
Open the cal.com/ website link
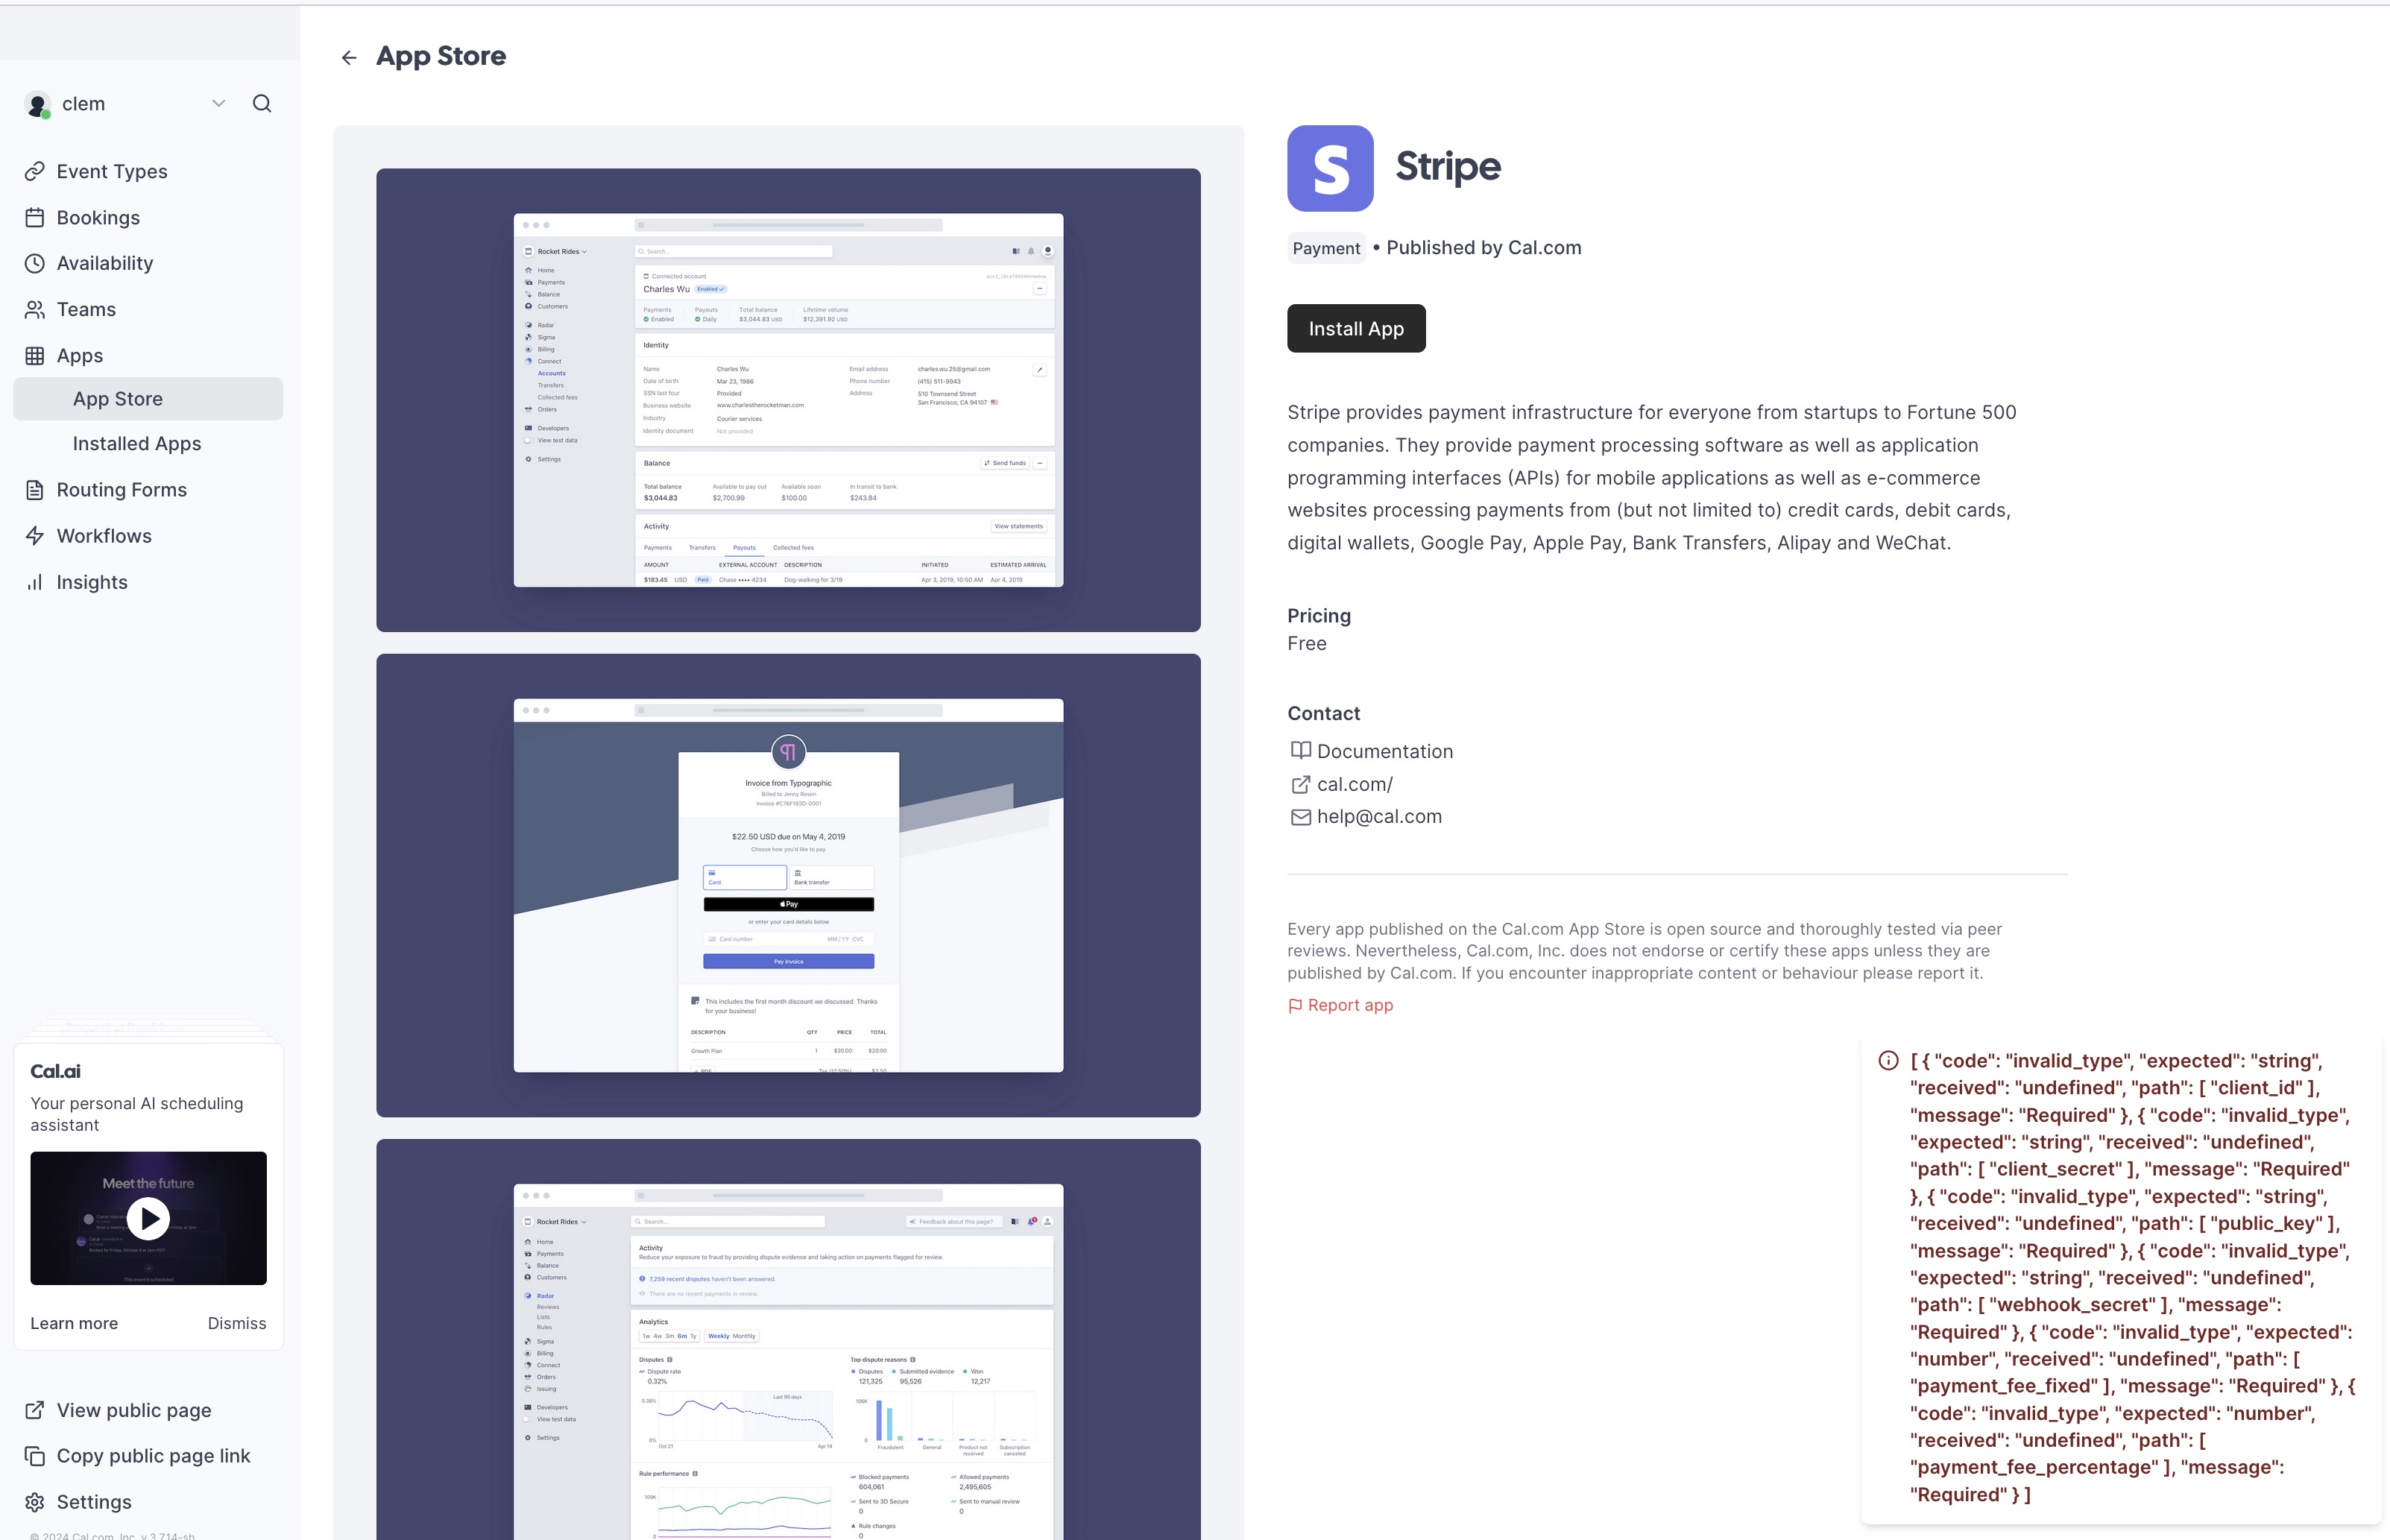coord(1354,782)
